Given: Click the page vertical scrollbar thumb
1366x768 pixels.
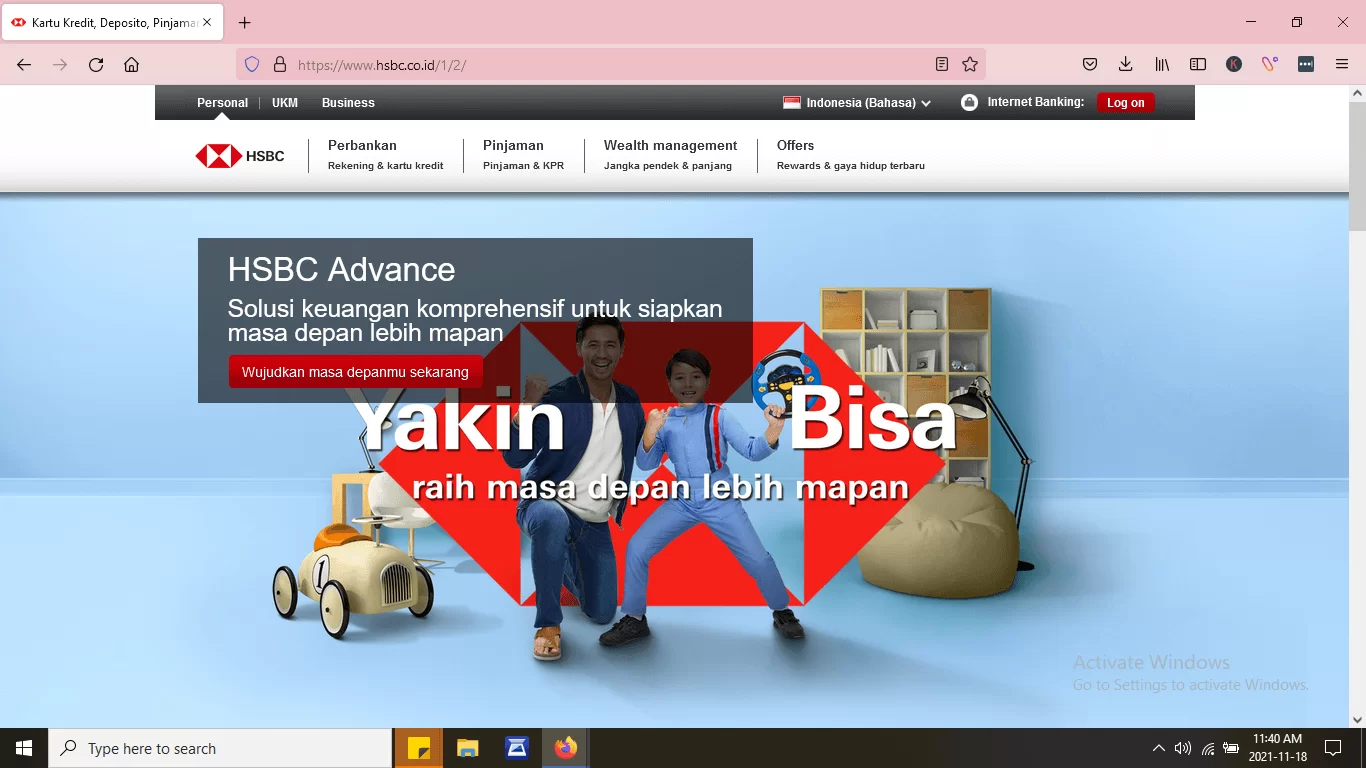Looking at the screenshot, I should pyautogui.click(x=1357, y=166).
